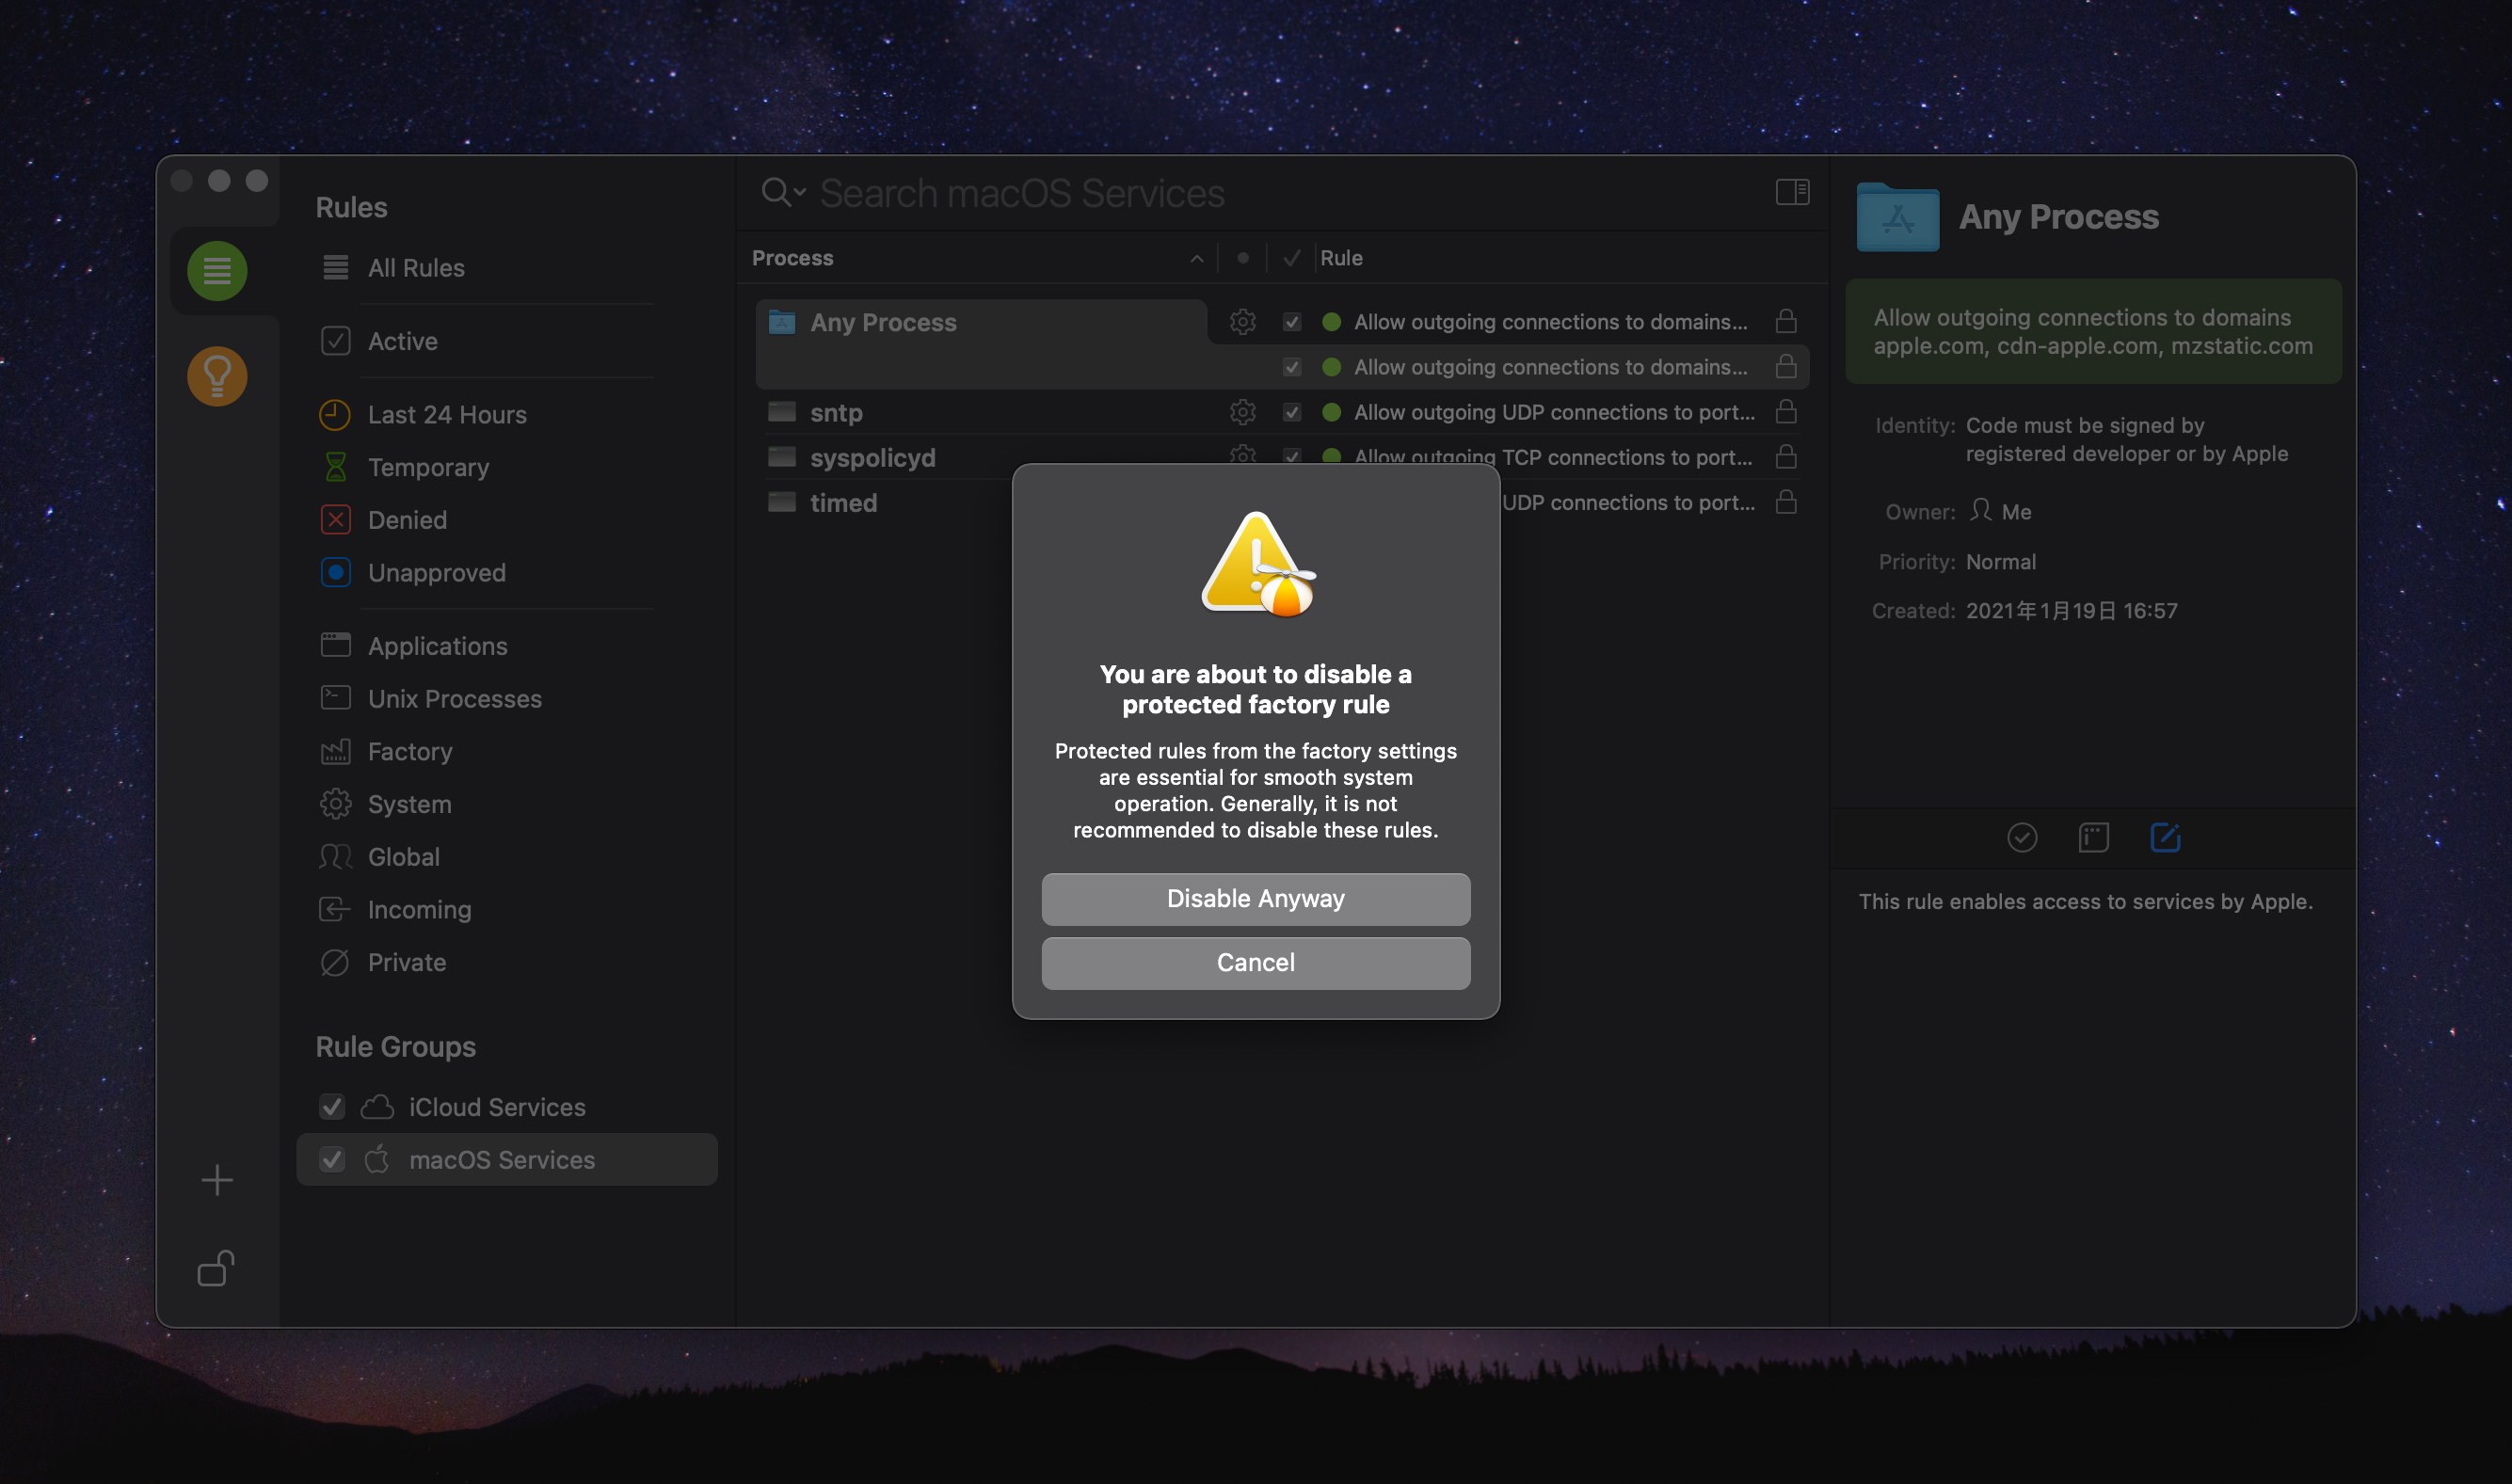
Task: Open the gear icon for sntp process
Action: [1242, 412]
